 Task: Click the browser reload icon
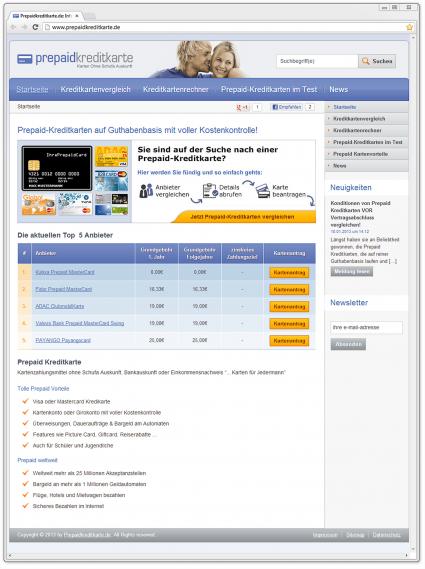click(x=35, y=27)
